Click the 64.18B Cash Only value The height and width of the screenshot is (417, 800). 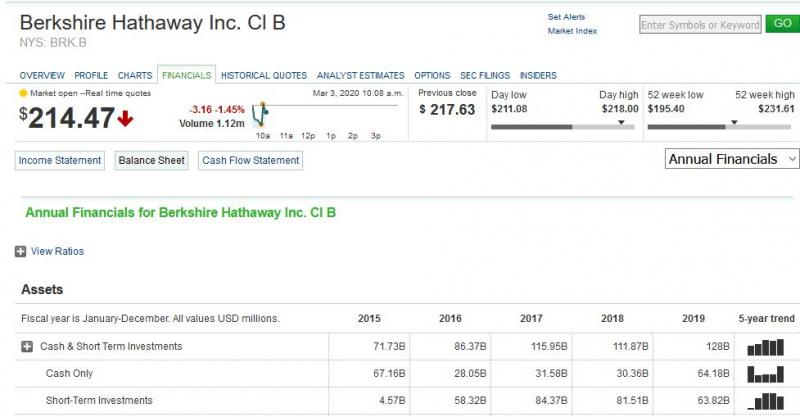click(713, 374)
